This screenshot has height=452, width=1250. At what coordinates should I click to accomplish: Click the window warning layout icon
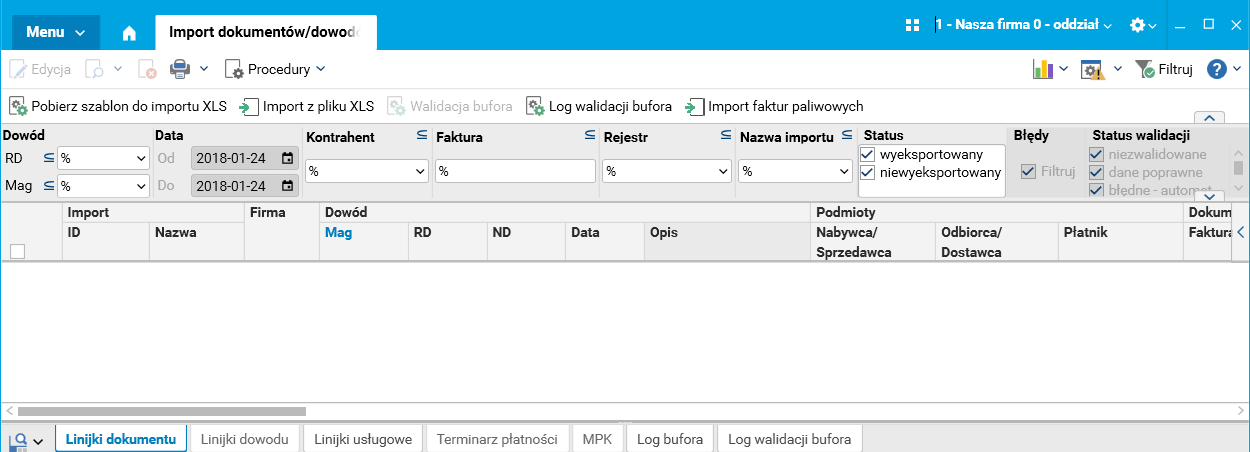coord(1092,69)
